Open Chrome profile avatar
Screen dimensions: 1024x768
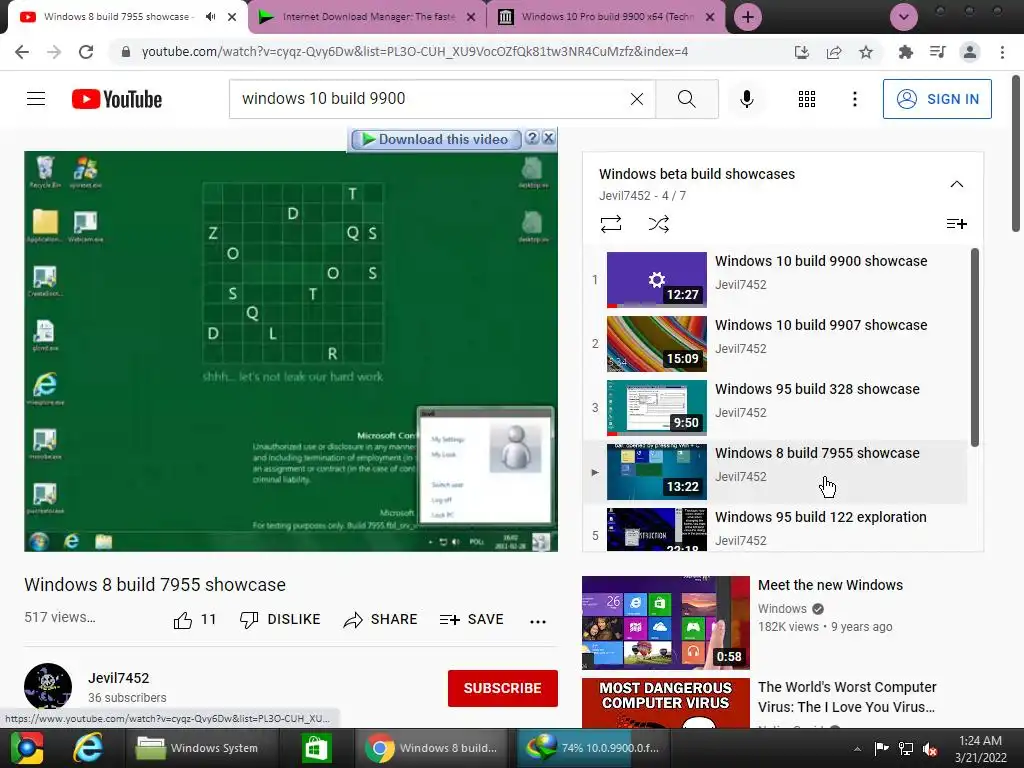tap(970, 52)
